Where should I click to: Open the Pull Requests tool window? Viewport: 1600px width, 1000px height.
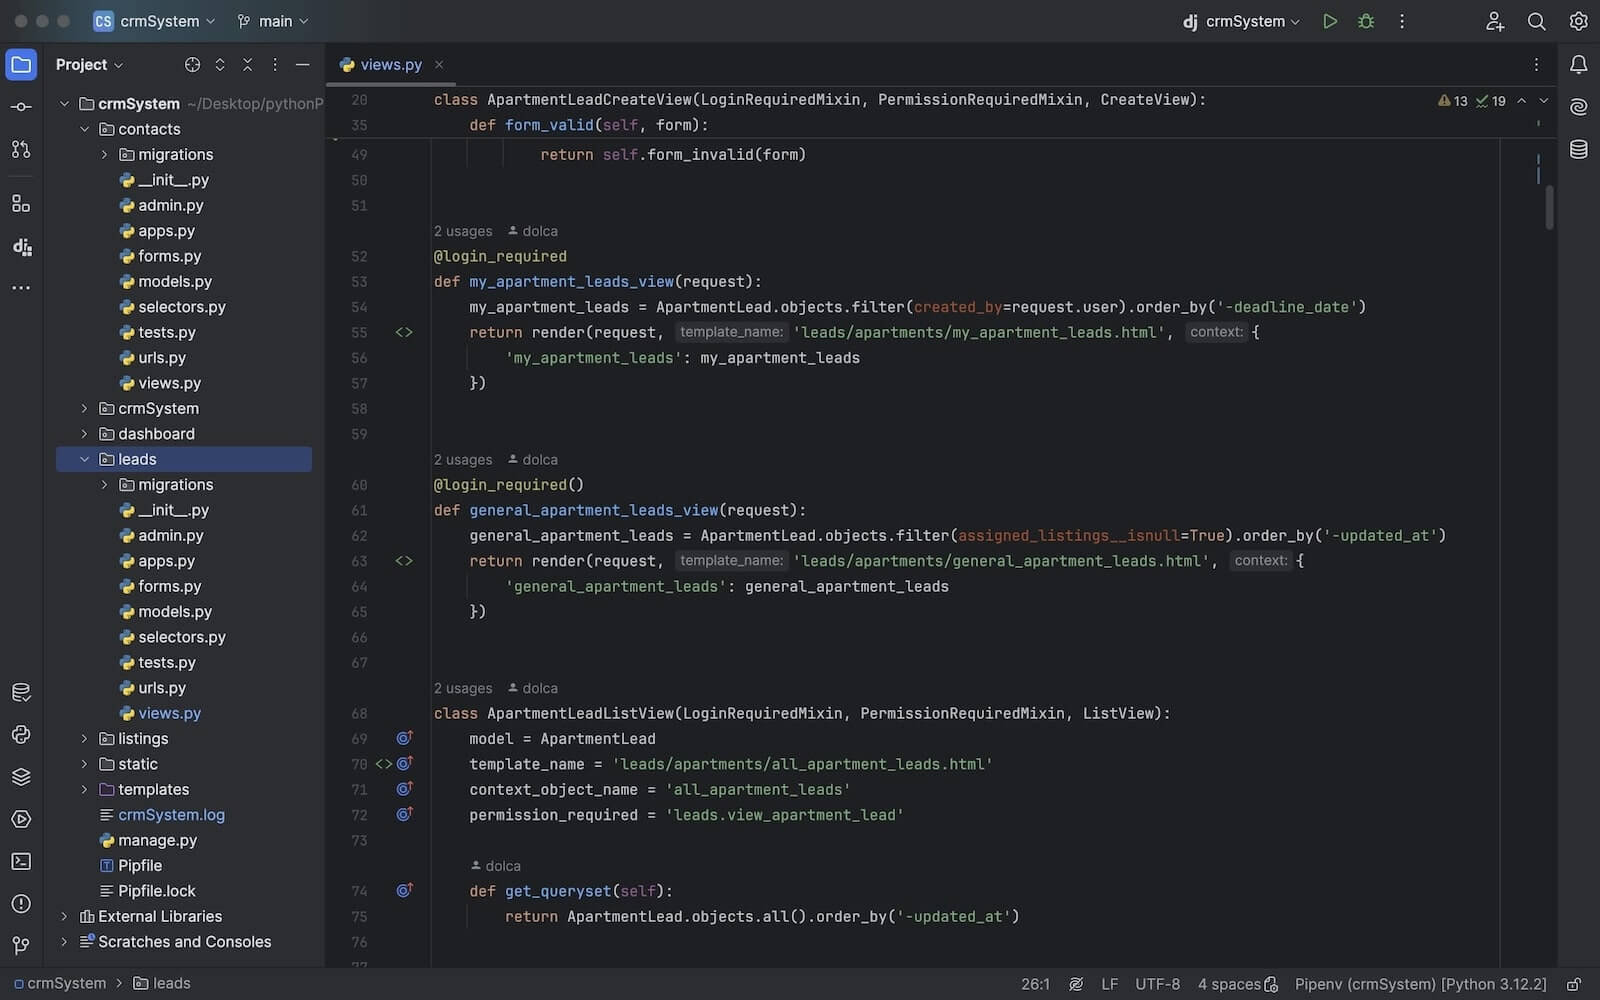click(x=21, y=149)
